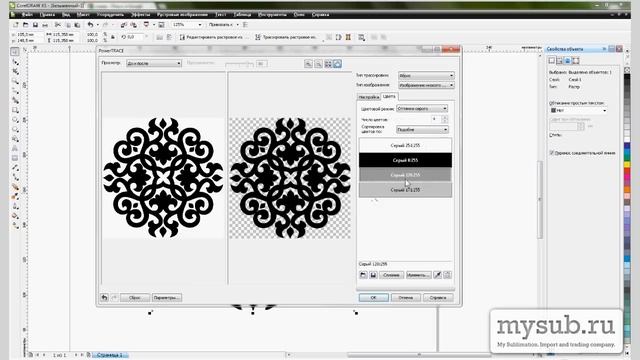This screenshot has width=640, height=360.
Task: Click the PowerTRACE zoom in magnifier icon
Action: [308, 64]
